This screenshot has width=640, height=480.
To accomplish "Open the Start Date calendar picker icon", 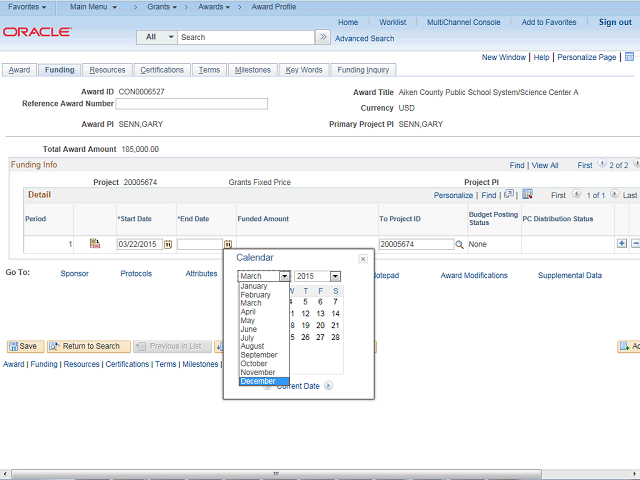I will pos(168,244).
